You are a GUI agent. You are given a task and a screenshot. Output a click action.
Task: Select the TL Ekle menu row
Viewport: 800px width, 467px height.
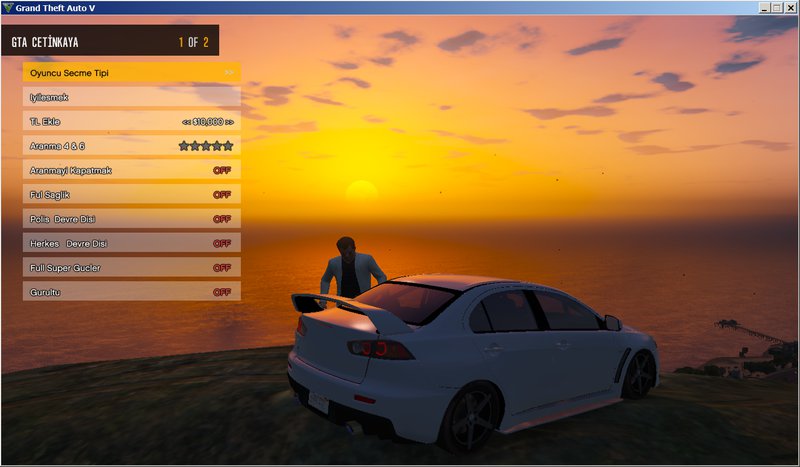[132, 121]
